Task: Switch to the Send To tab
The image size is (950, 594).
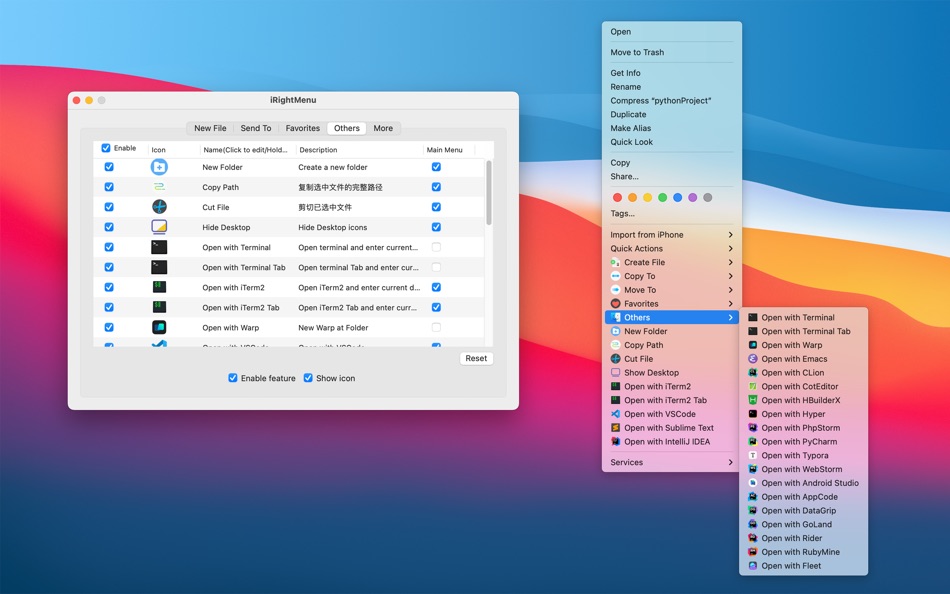Action: [256, 128]
